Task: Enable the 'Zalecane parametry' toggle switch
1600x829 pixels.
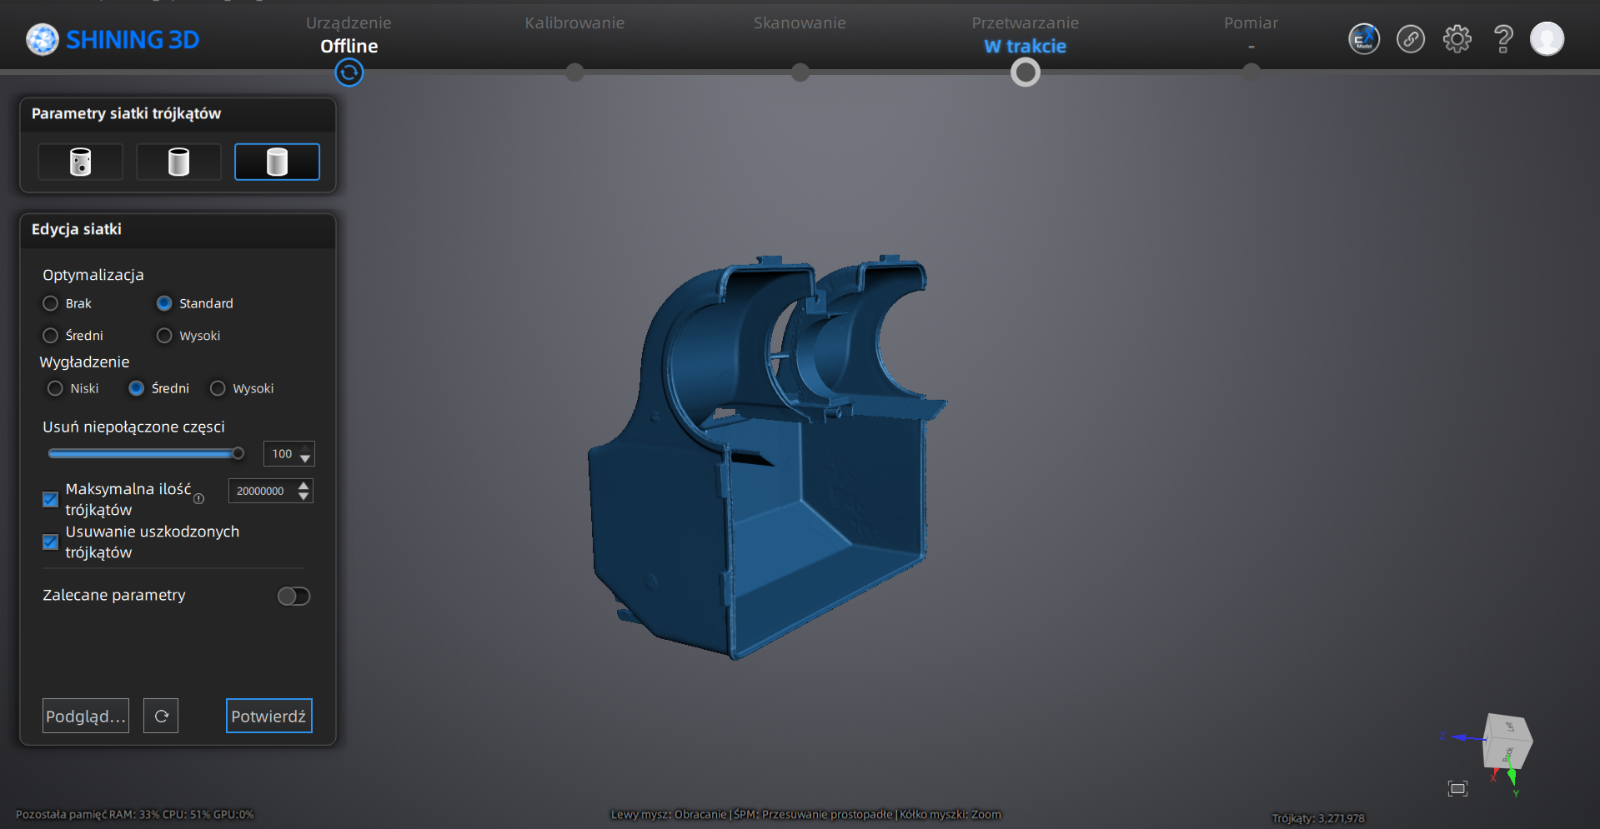Action: coord(294,597)
